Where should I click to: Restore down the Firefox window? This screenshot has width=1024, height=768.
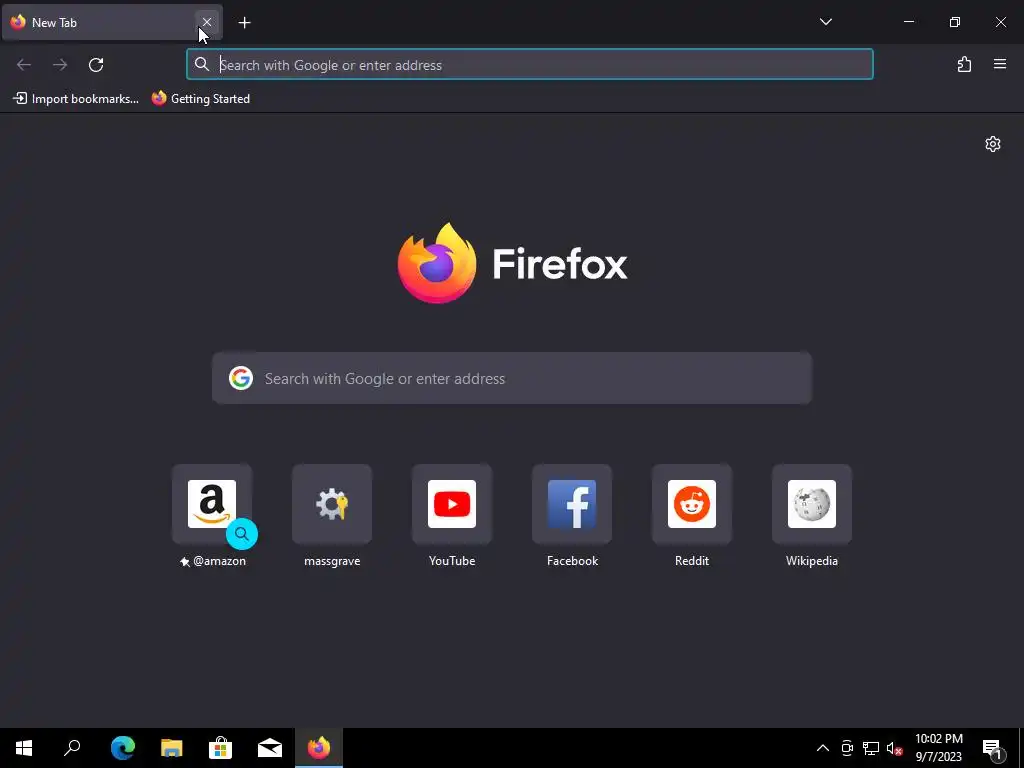tap(955, 22)
